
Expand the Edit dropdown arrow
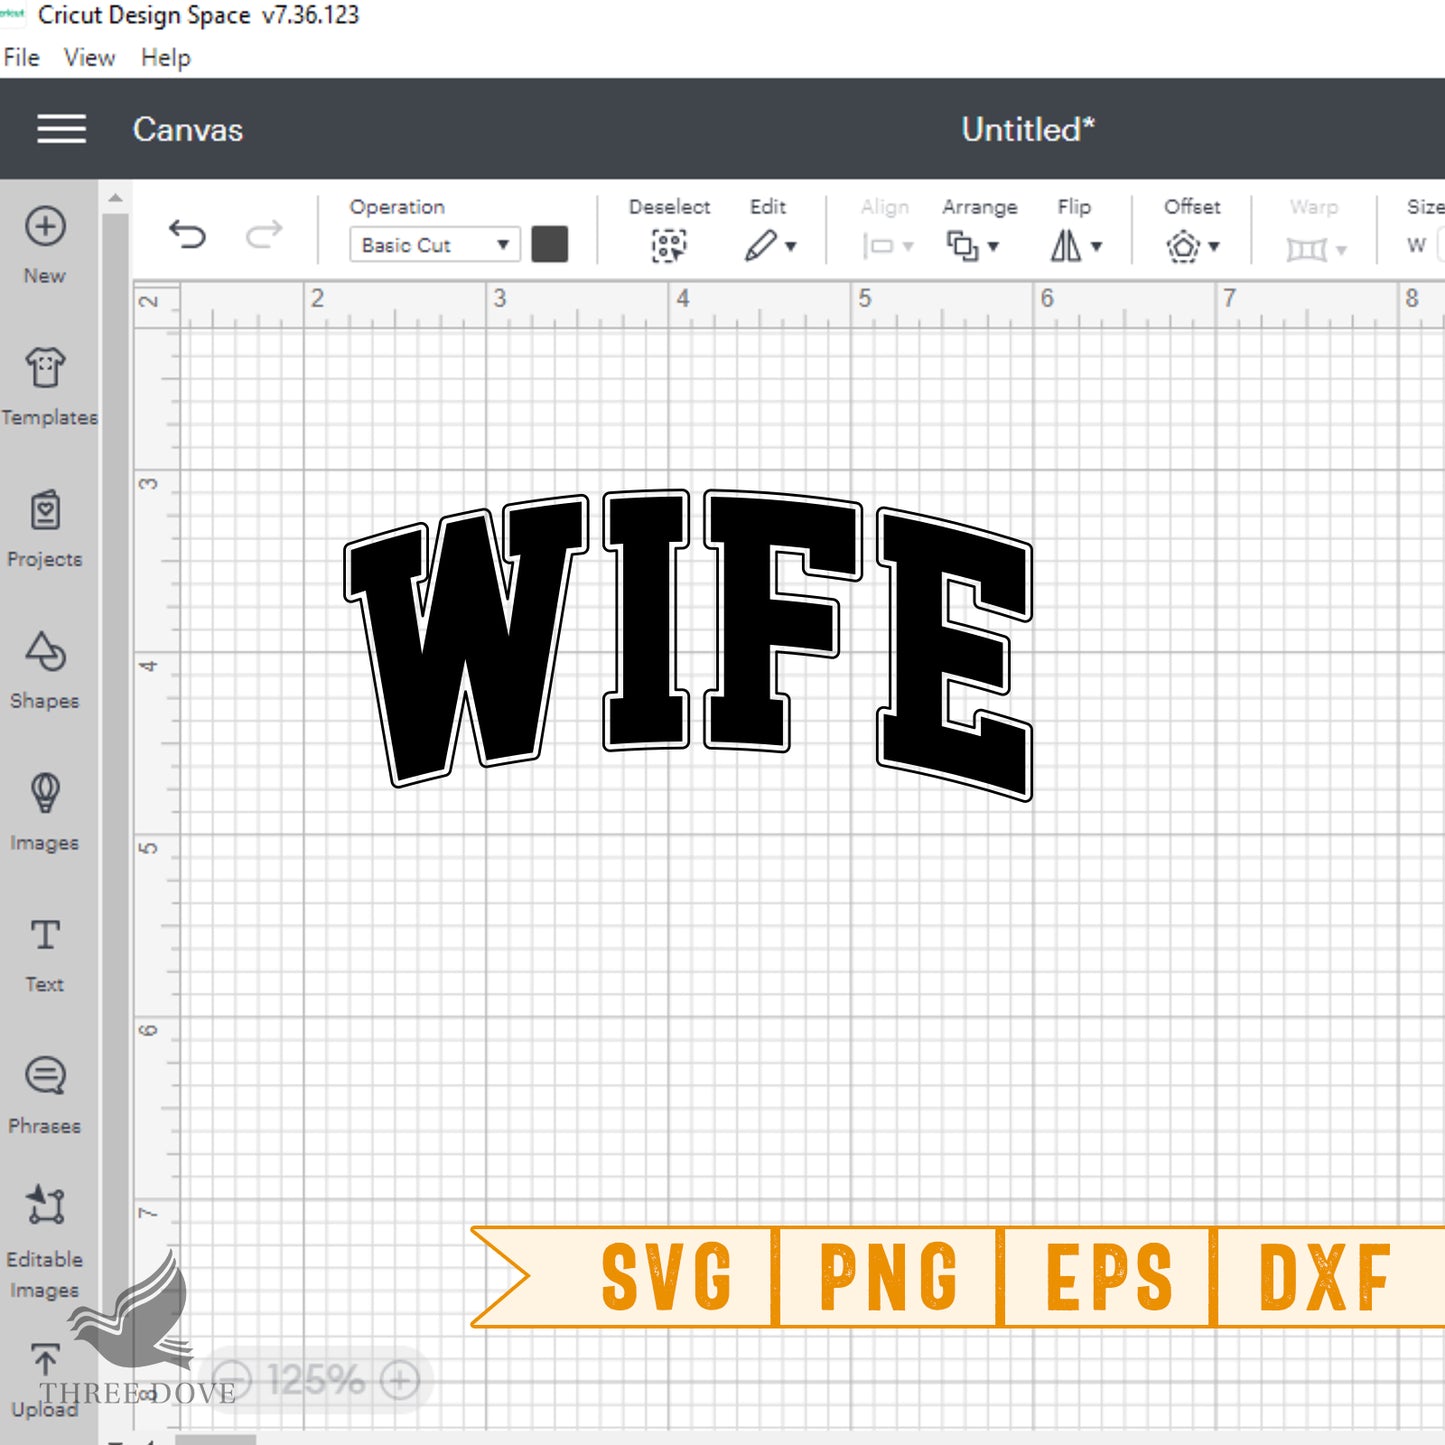pyautogui.click(x=791, y=247)
